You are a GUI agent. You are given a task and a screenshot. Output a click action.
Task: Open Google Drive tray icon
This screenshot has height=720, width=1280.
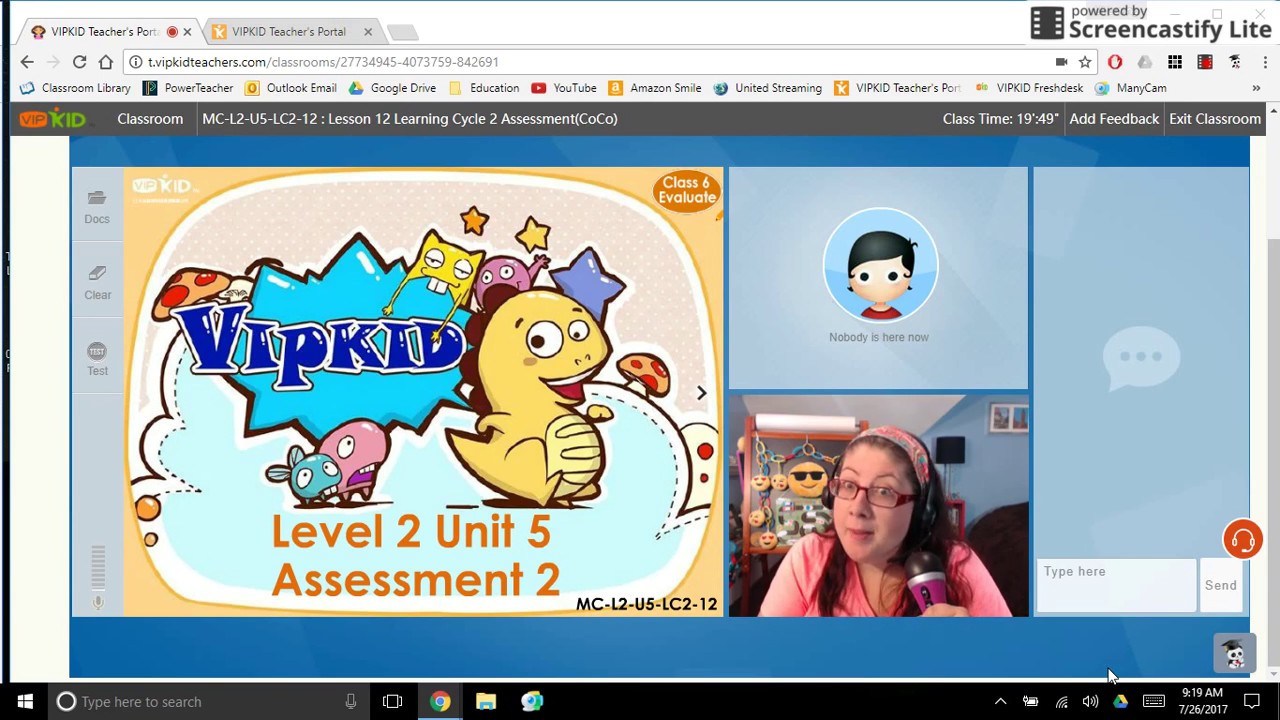coord(1120,701)
